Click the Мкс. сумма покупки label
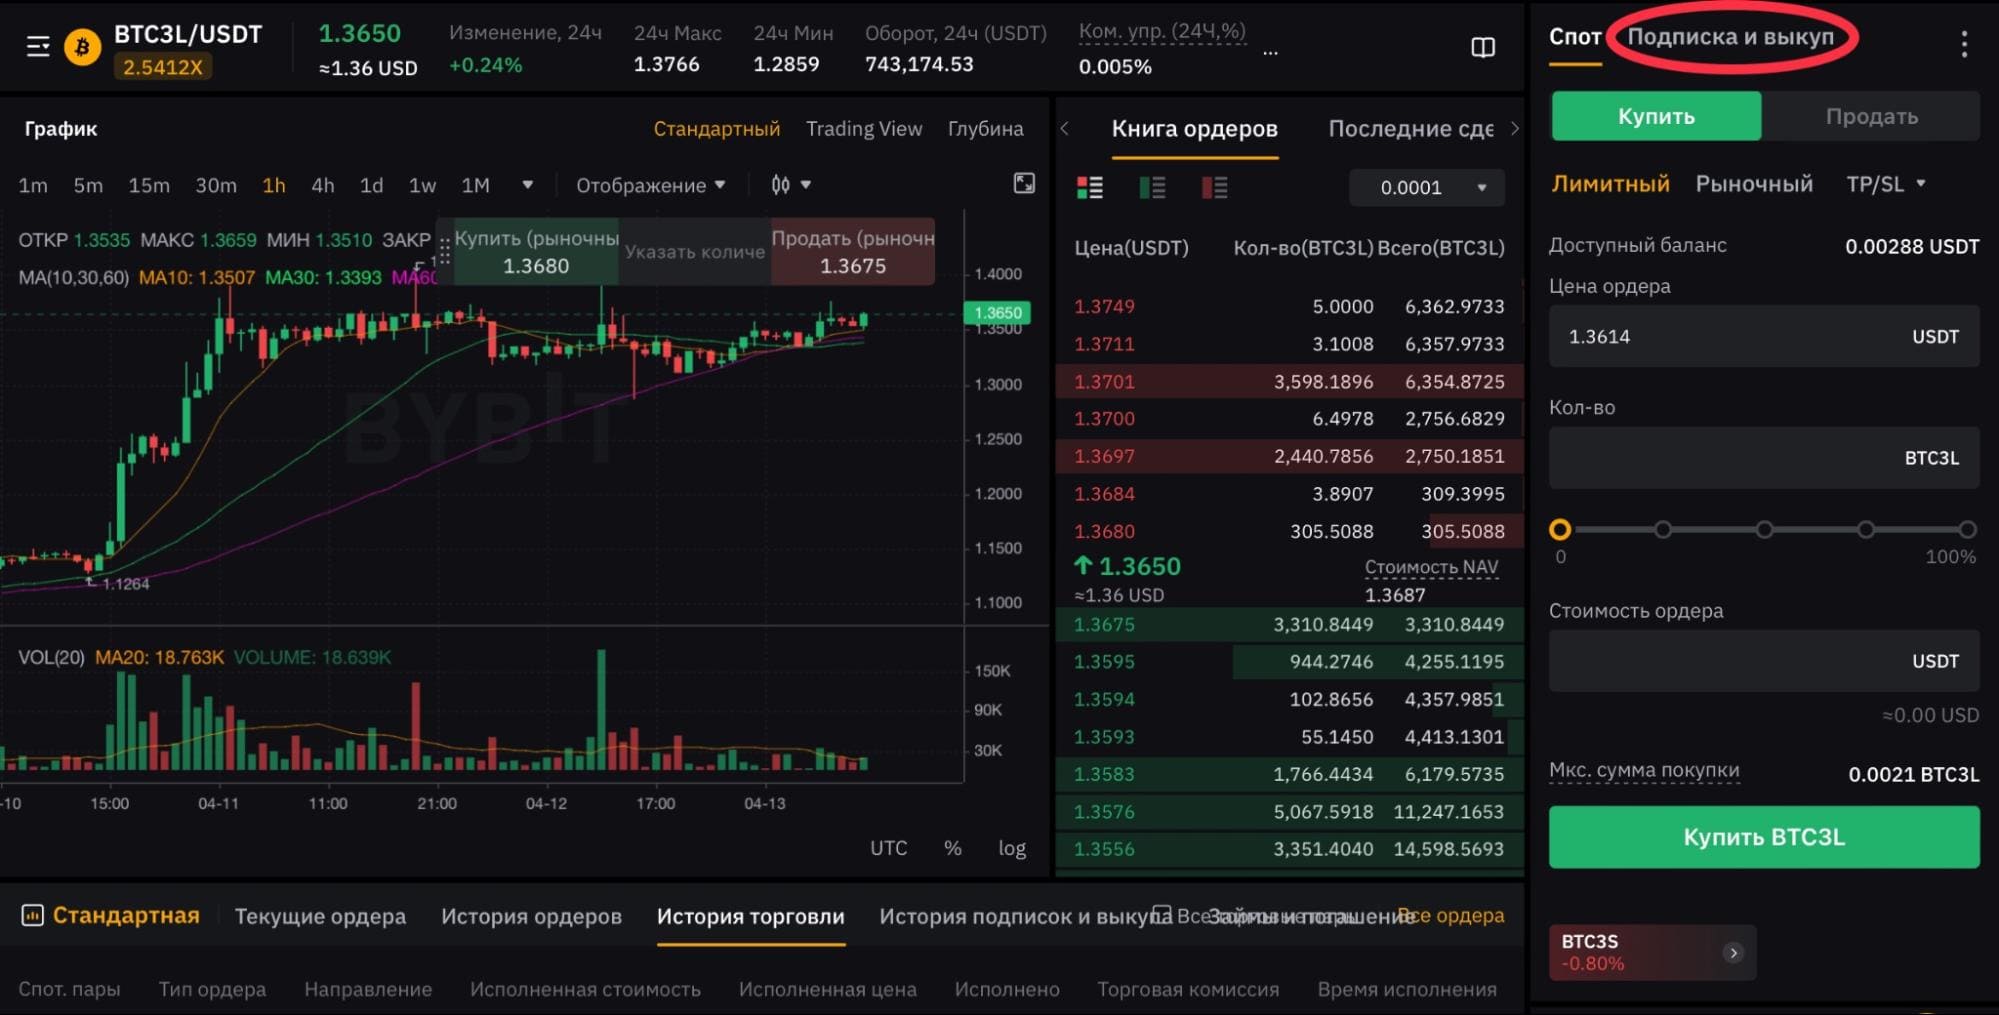 (x=1644, y=770)
